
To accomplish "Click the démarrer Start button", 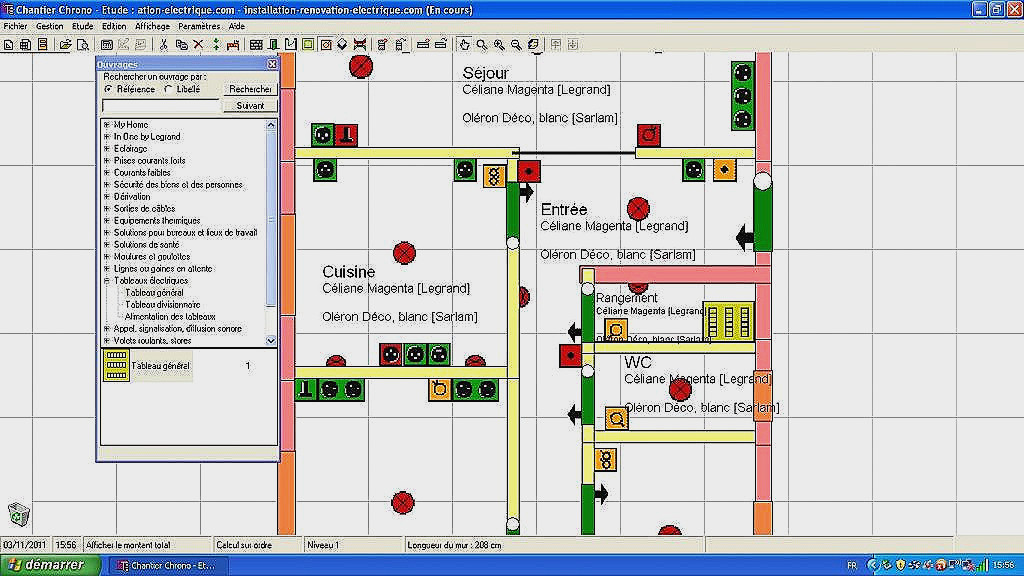I will (x=50, y=565).
